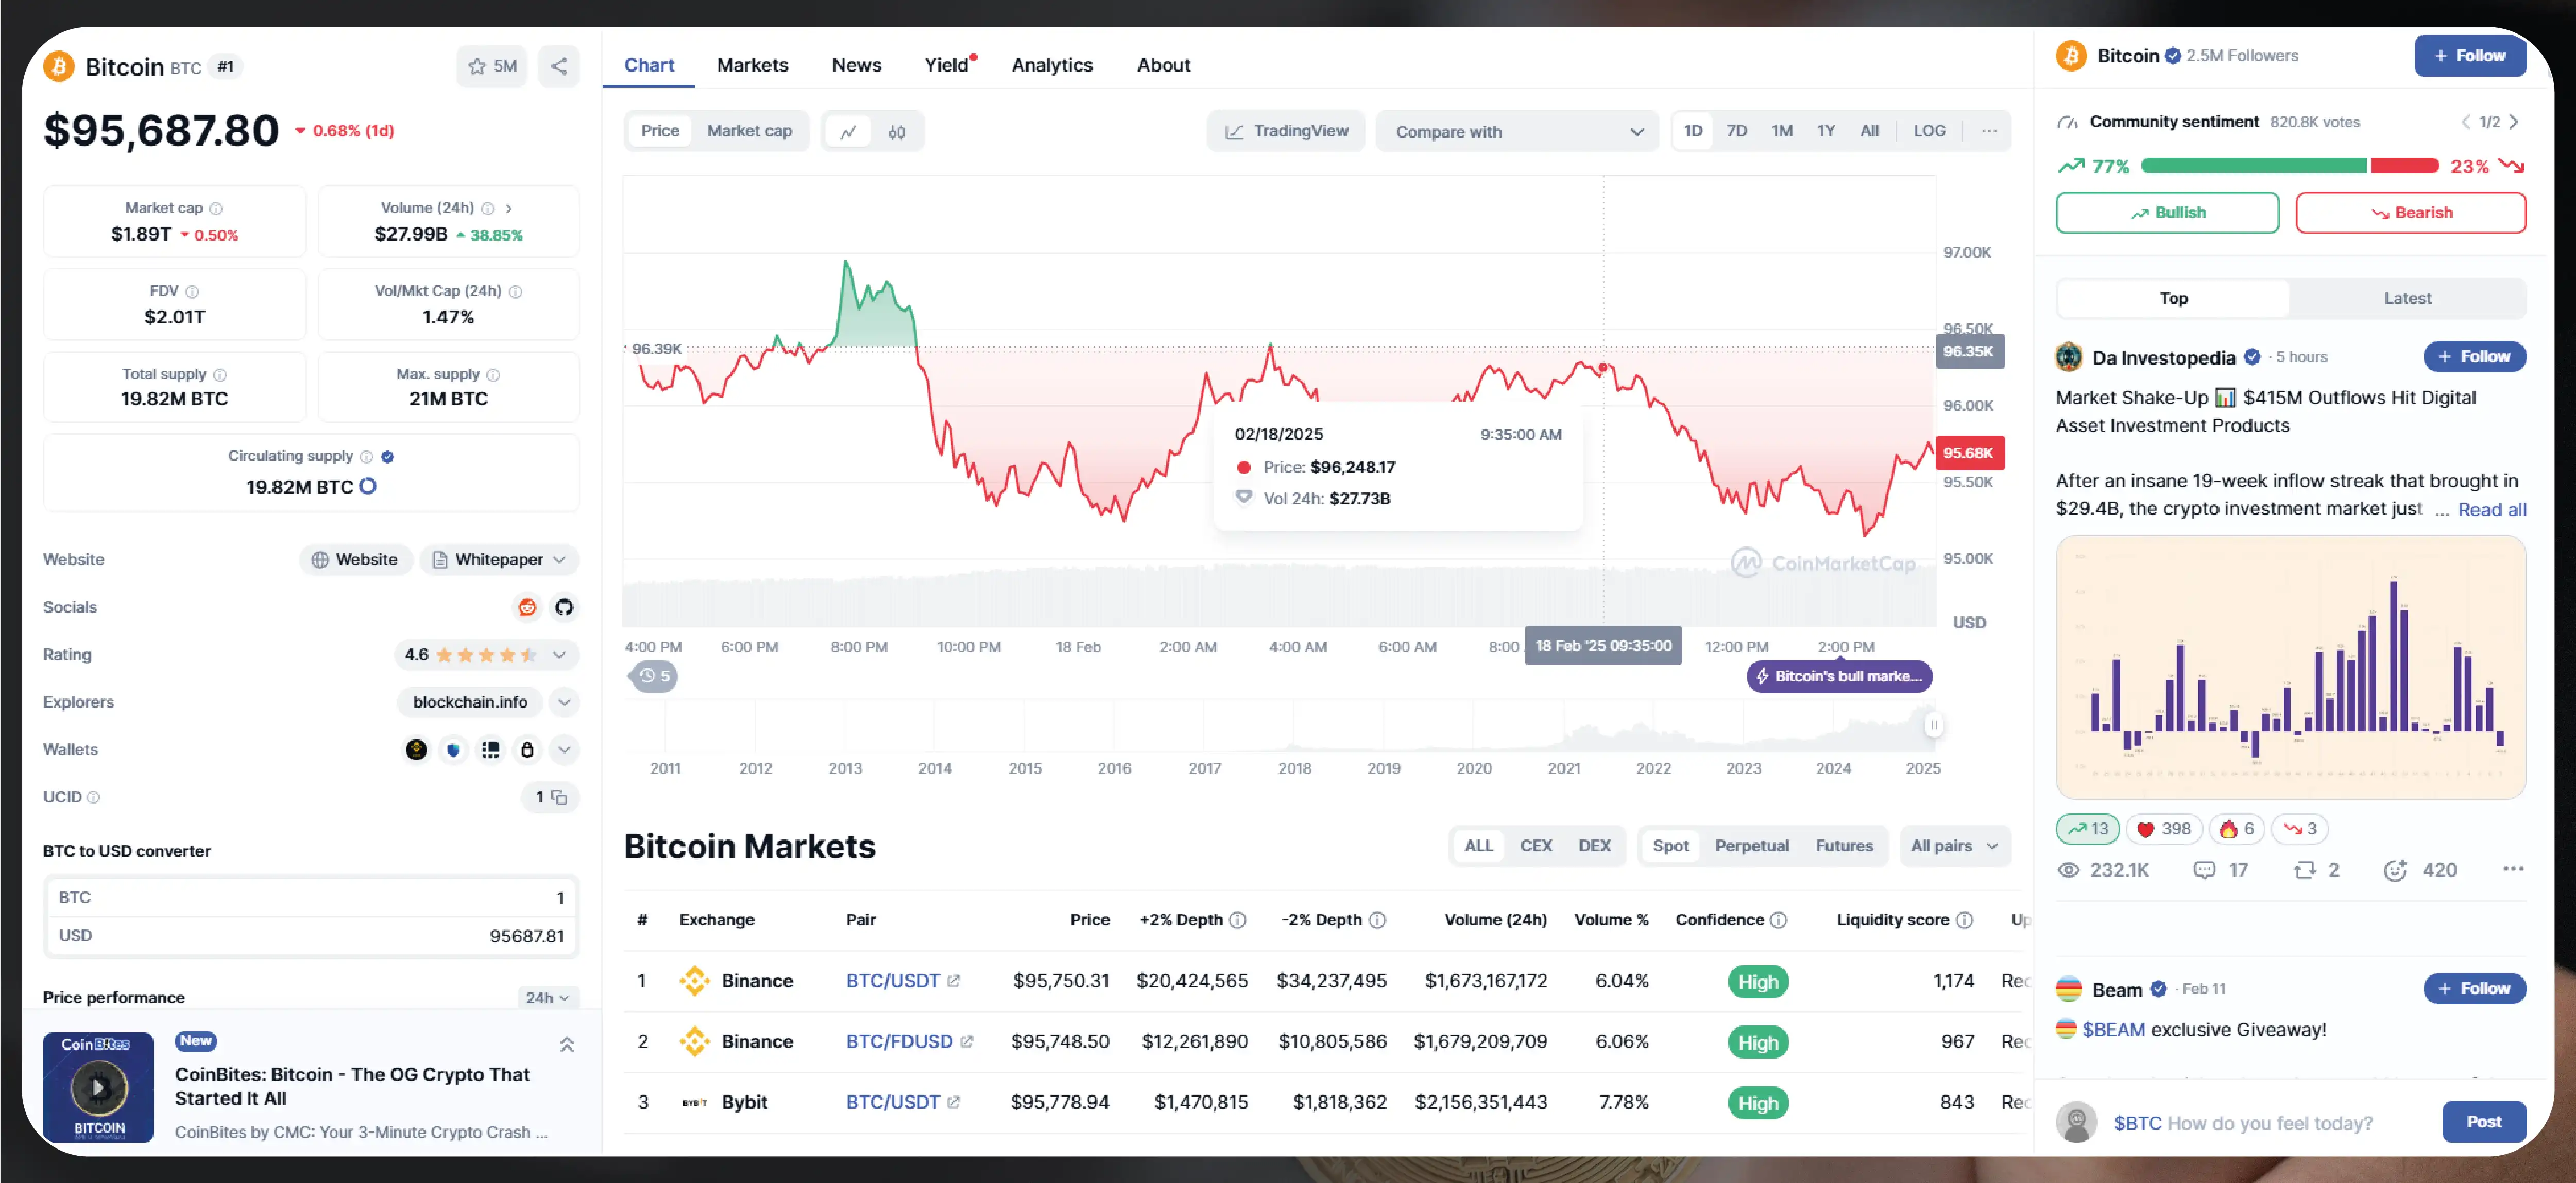Set chart range to 7D

click(1736, 131)
